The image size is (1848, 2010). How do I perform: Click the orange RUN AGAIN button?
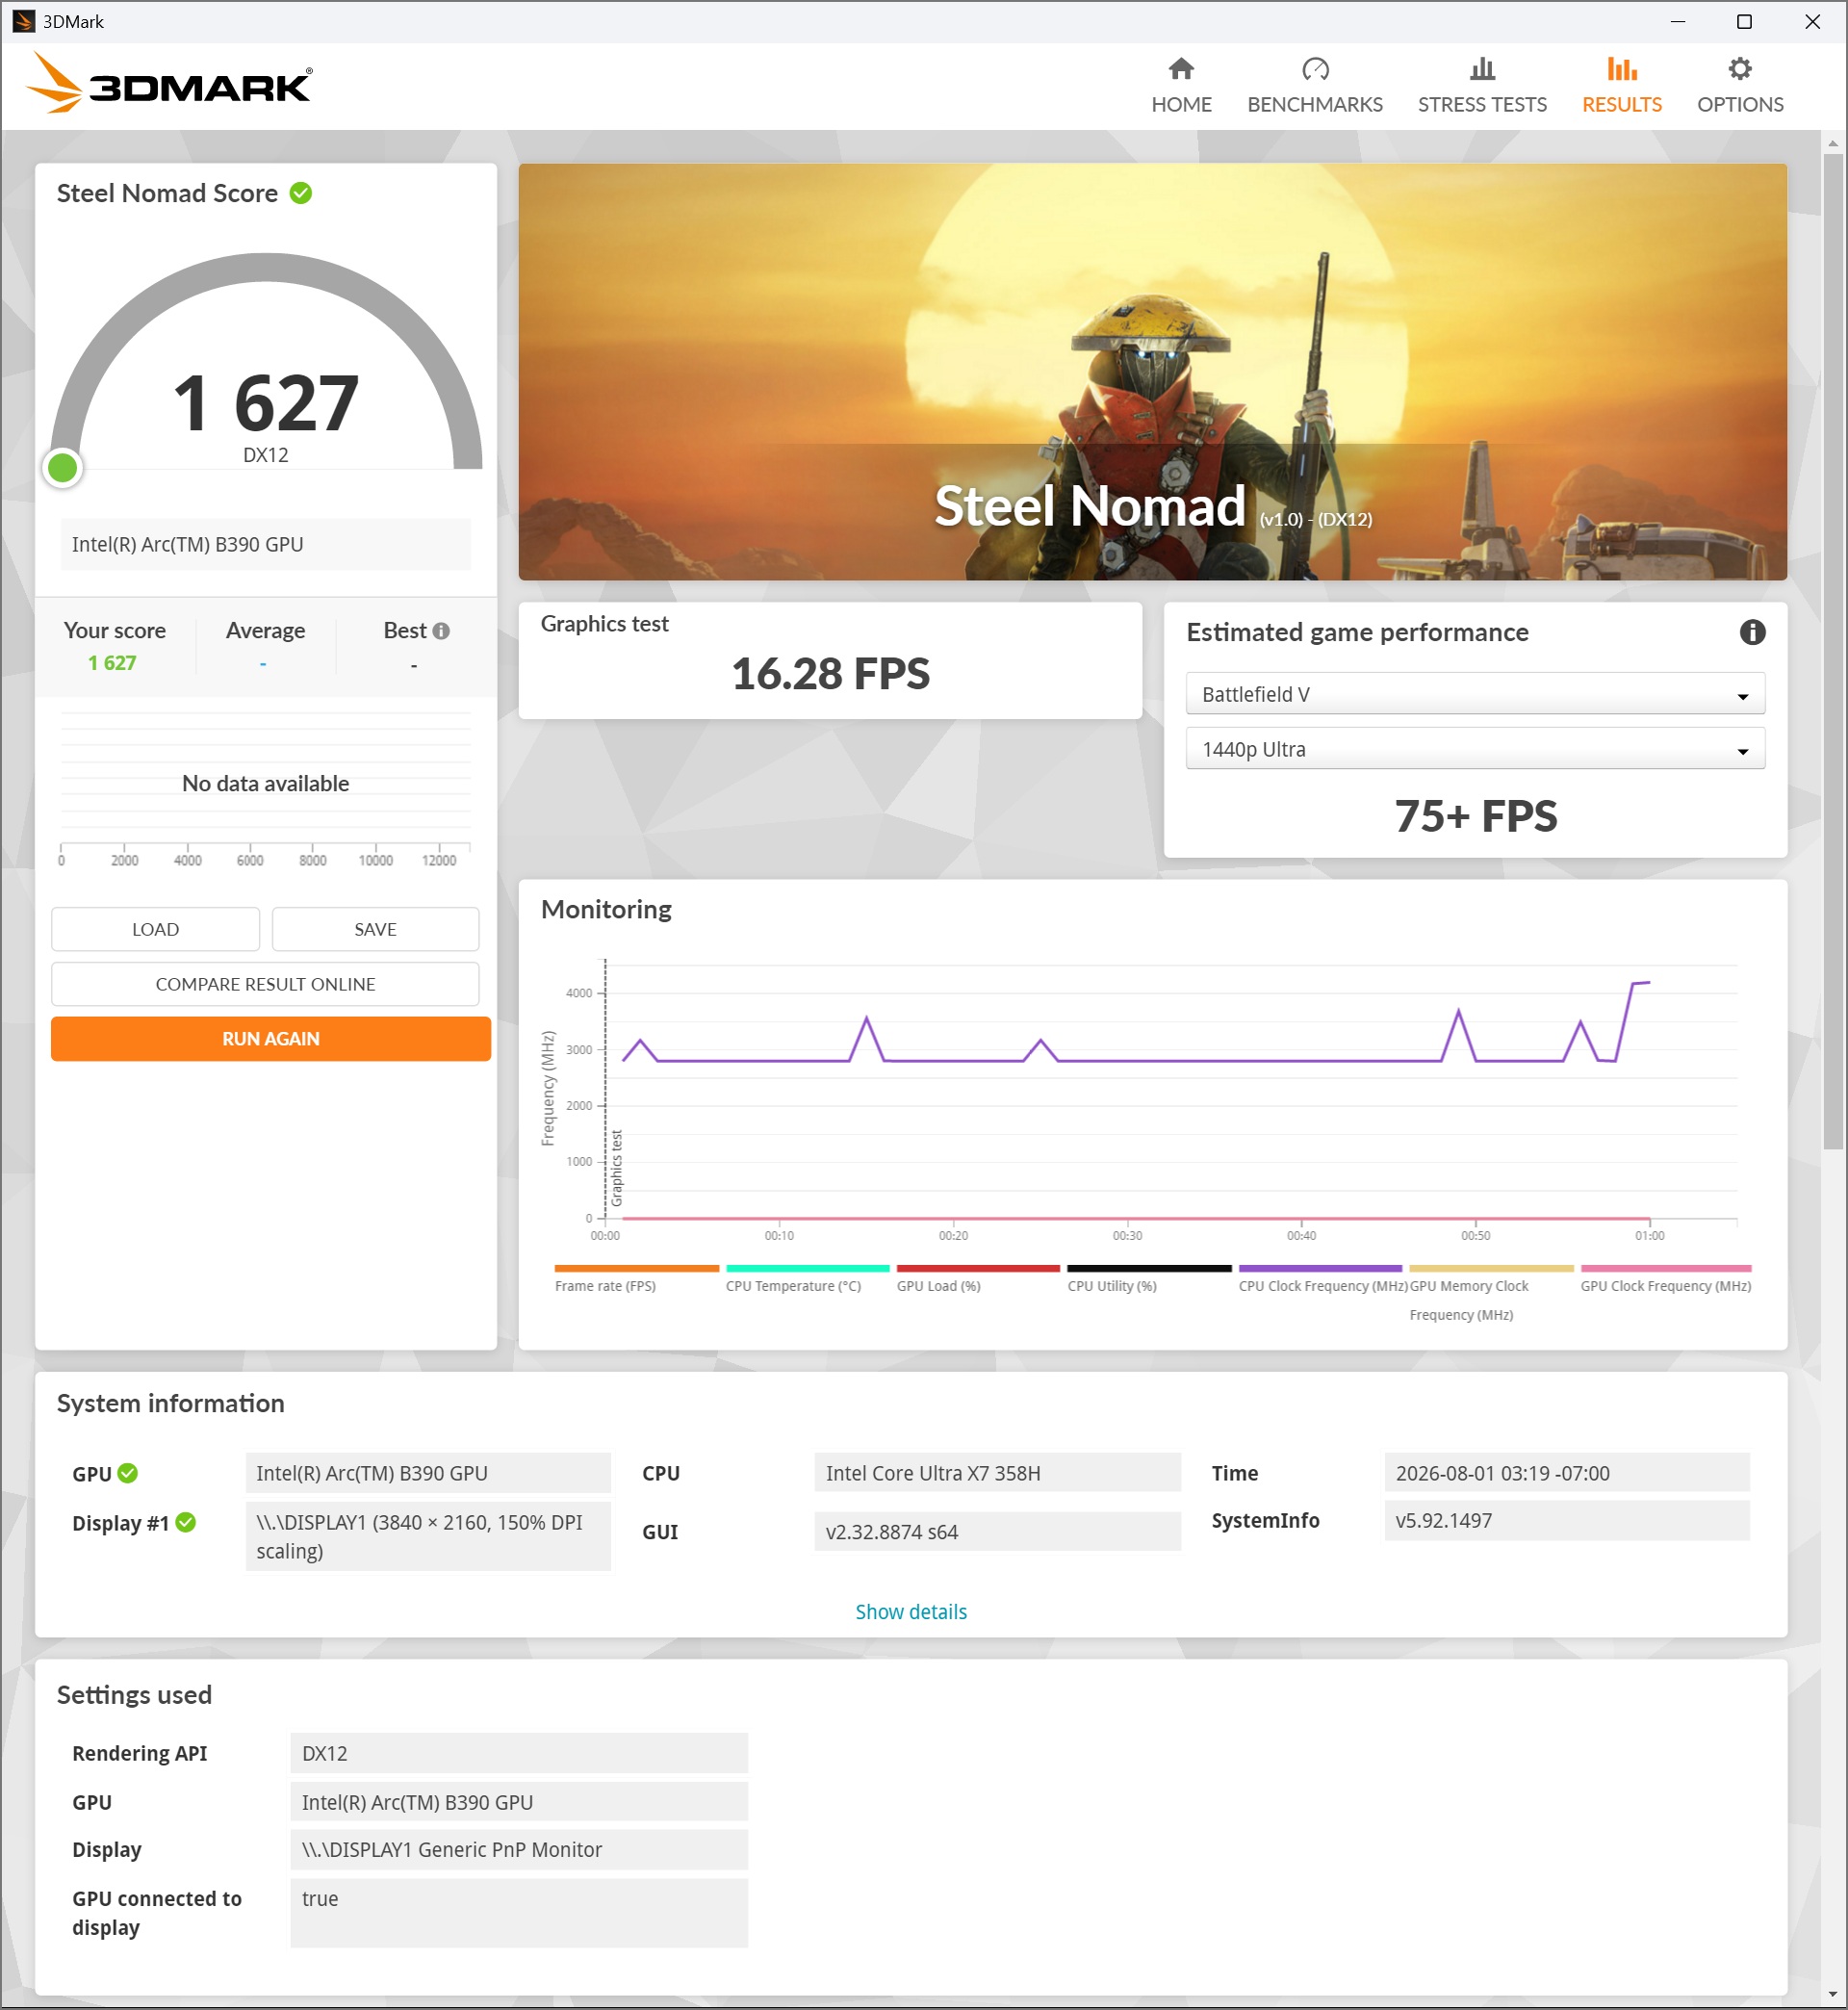pyautogui.click(x=271, y=1039)
